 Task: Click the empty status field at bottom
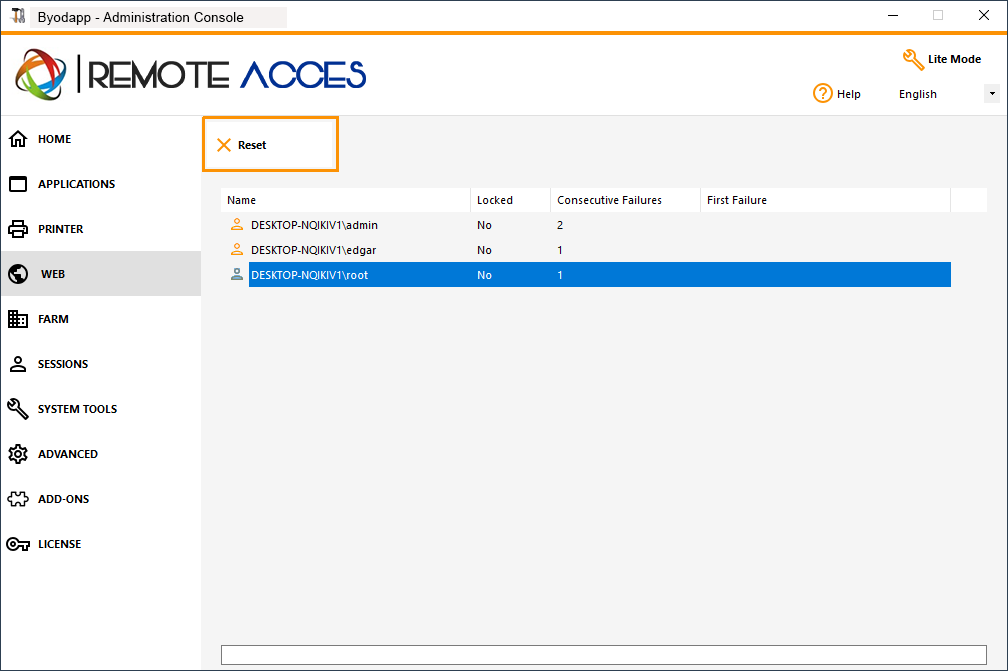604,655
